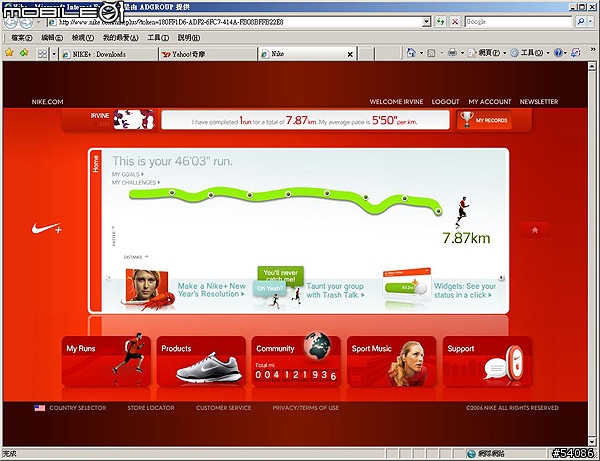
Task: Open the My Runs tile
Action: coord(106,361)
